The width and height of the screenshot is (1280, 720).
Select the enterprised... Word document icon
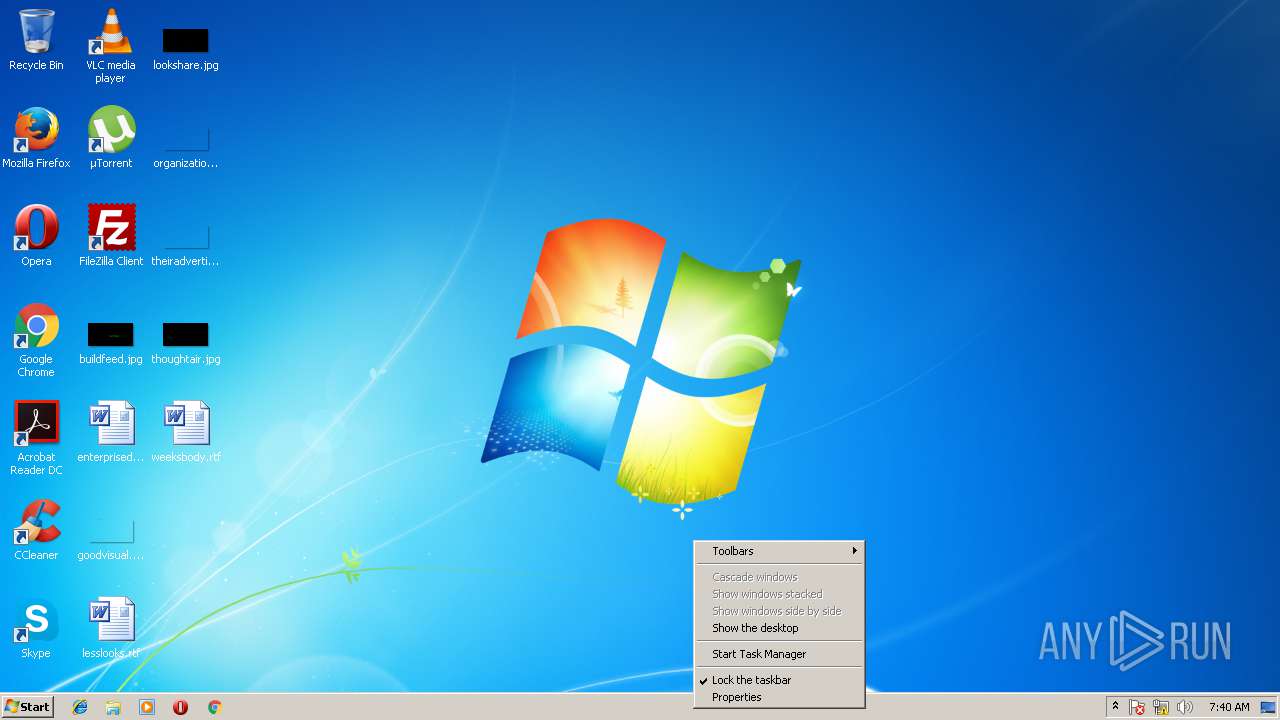[111, 432]
